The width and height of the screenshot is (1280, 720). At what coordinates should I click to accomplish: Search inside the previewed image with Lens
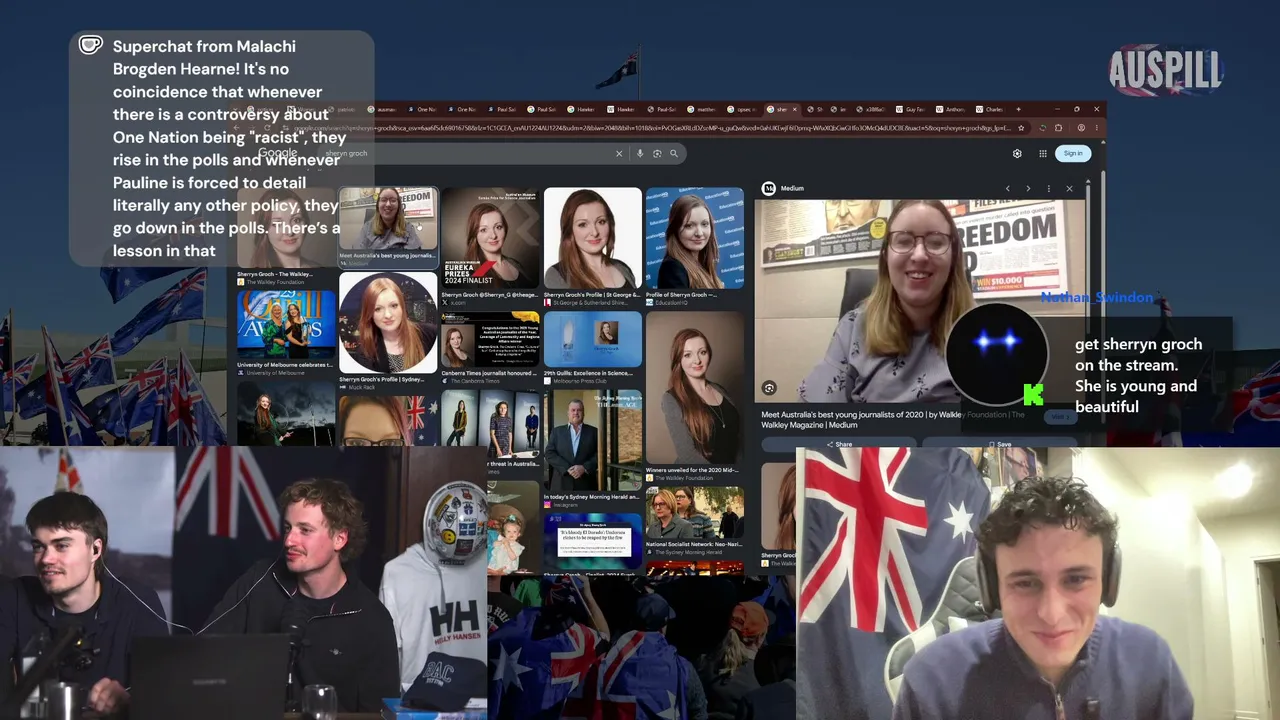[x=769, y=388]
